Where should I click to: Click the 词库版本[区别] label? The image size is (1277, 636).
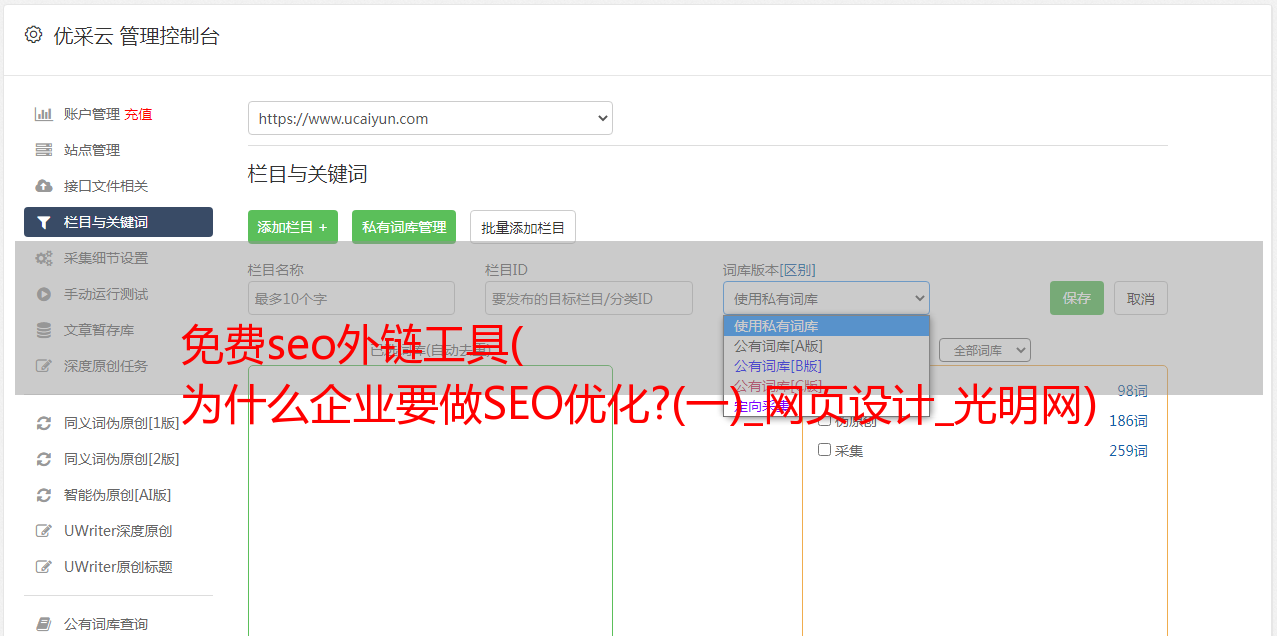coord(769,270)
